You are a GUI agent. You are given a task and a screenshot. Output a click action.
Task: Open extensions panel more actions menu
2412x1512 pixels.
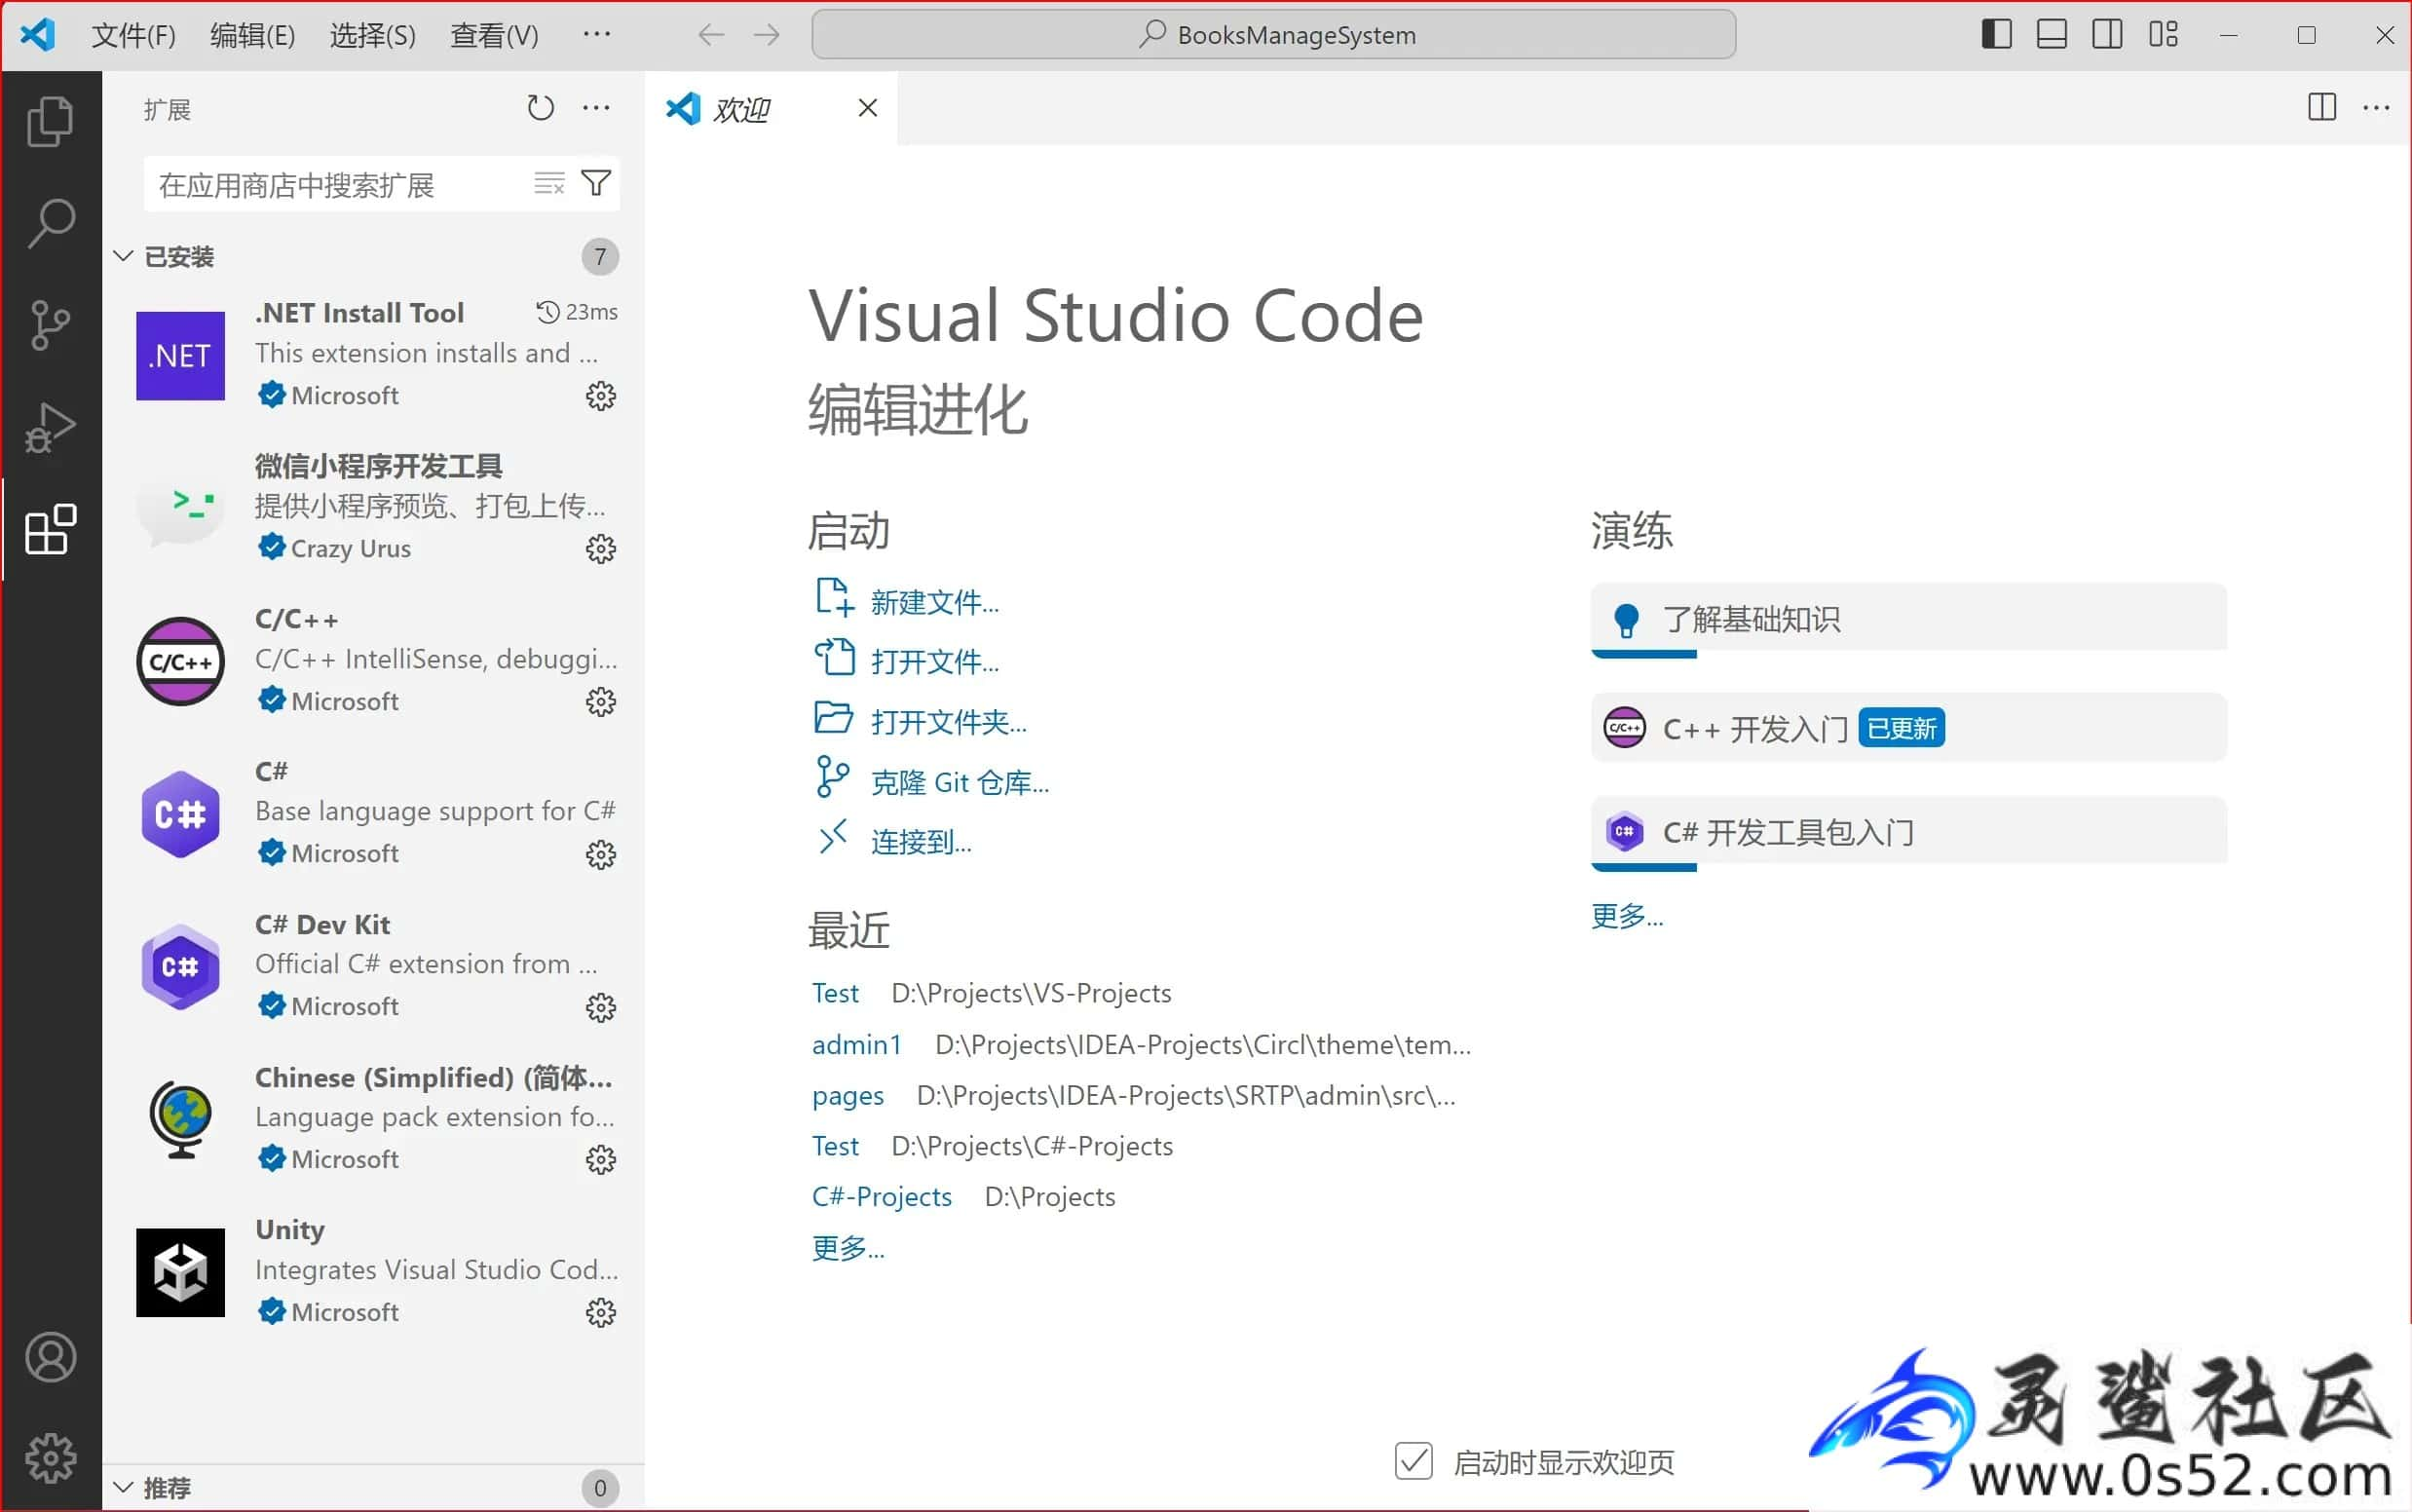point(596,108)
